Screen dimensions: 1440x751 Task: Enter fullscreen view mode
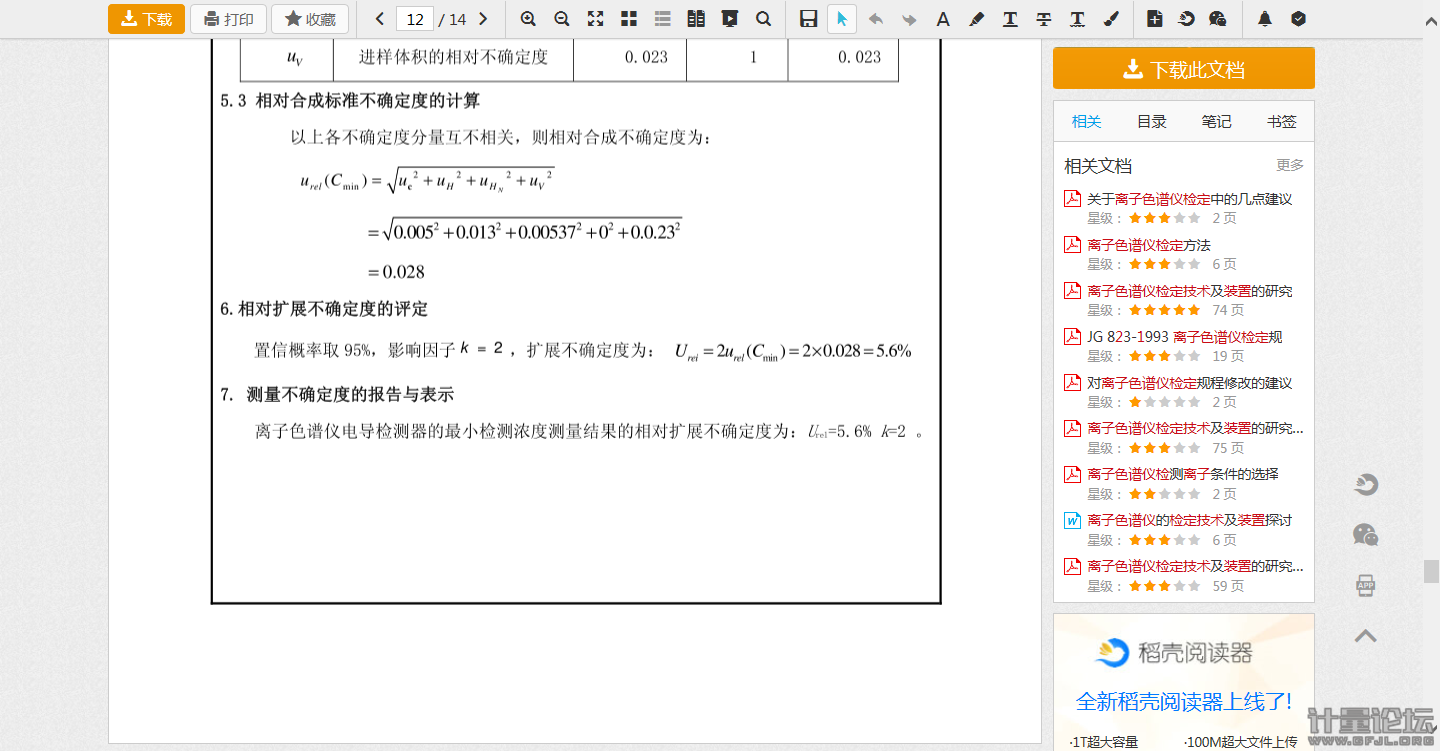point(595,19)
